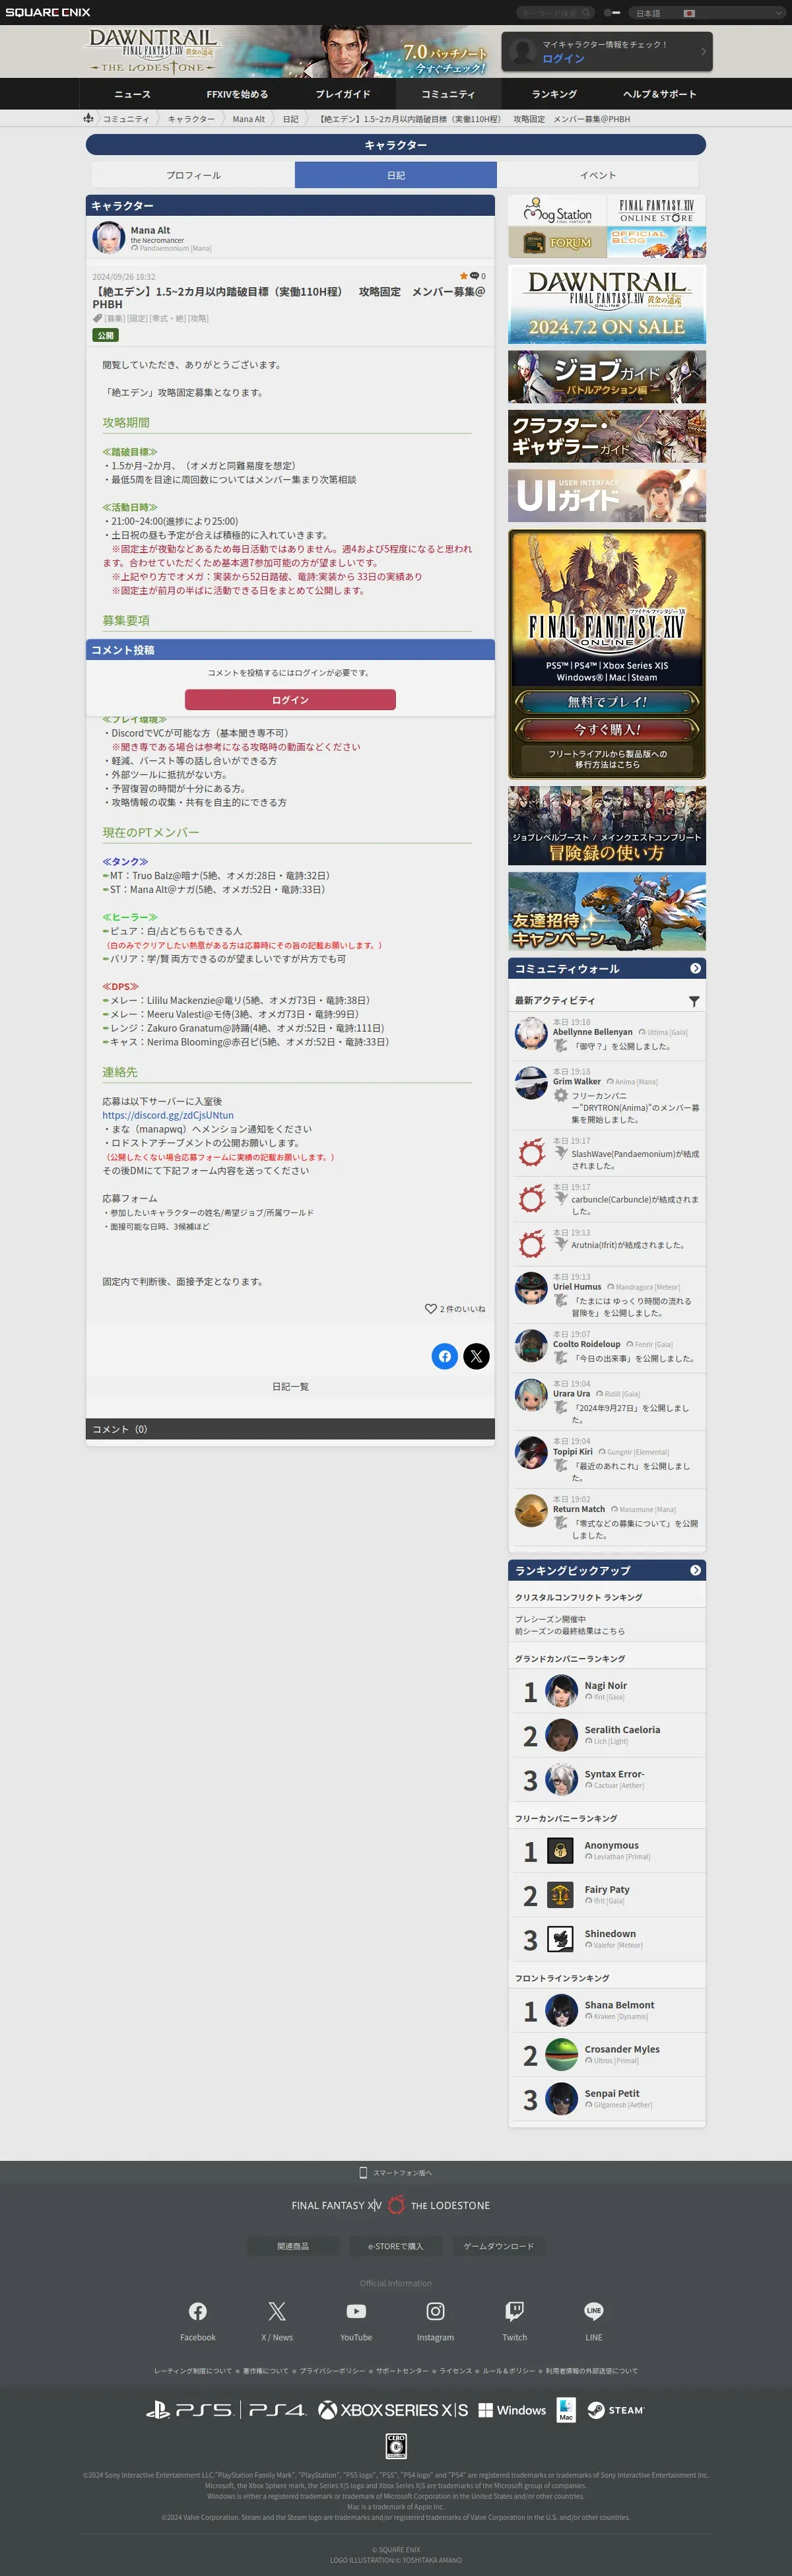Click The Lodestone meteor logo in footer
Screen dimensions: 792x2576
point(396,2205)
